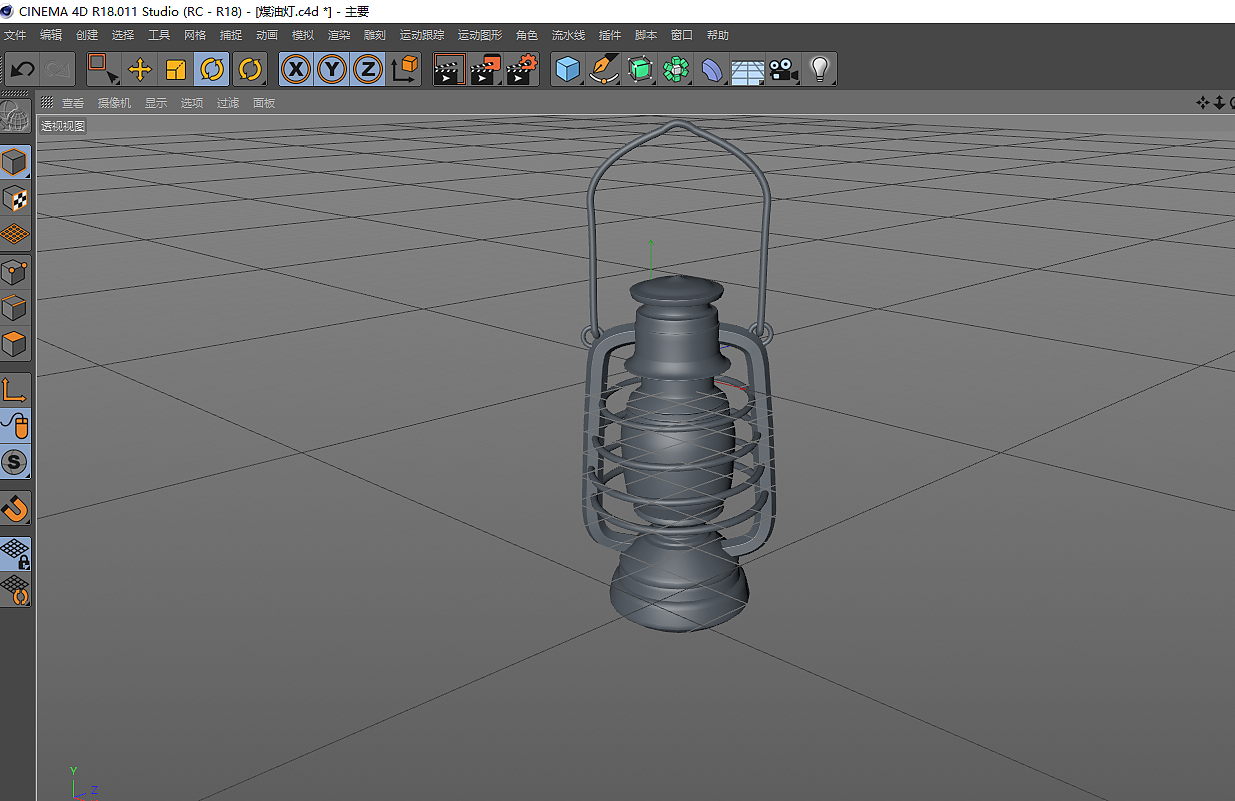This screenshot has width=1235, height=801.
Task: Toggle Y axis lock
Action: tap(332, 69)
